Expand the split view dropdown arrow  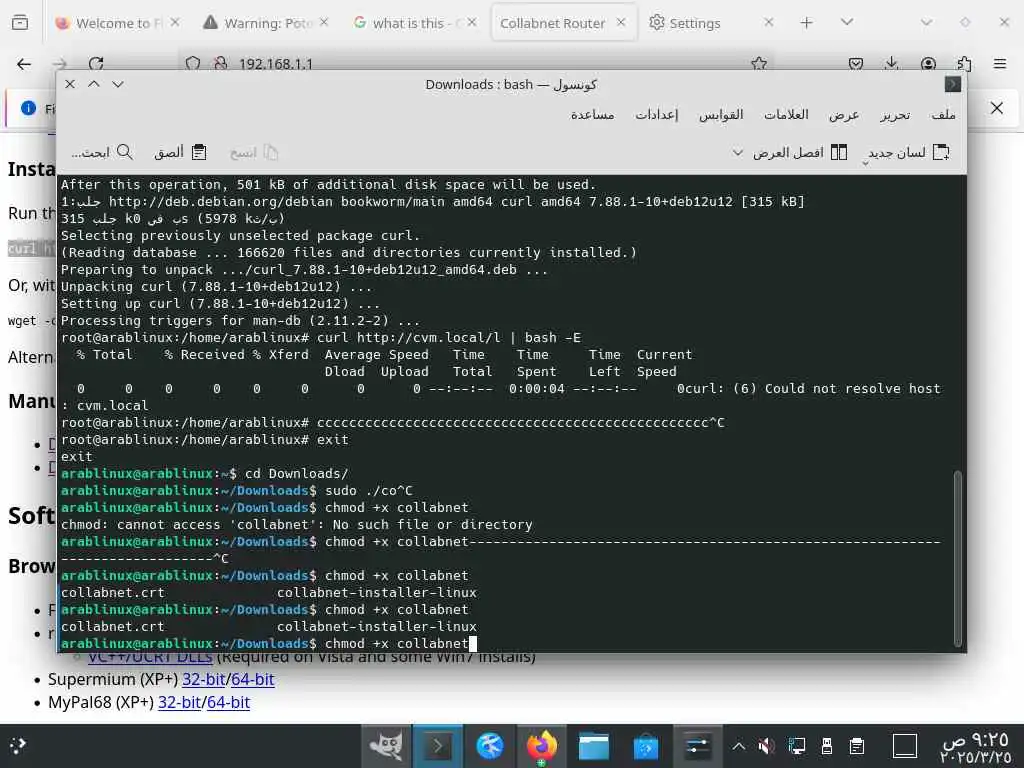point(737,152)
